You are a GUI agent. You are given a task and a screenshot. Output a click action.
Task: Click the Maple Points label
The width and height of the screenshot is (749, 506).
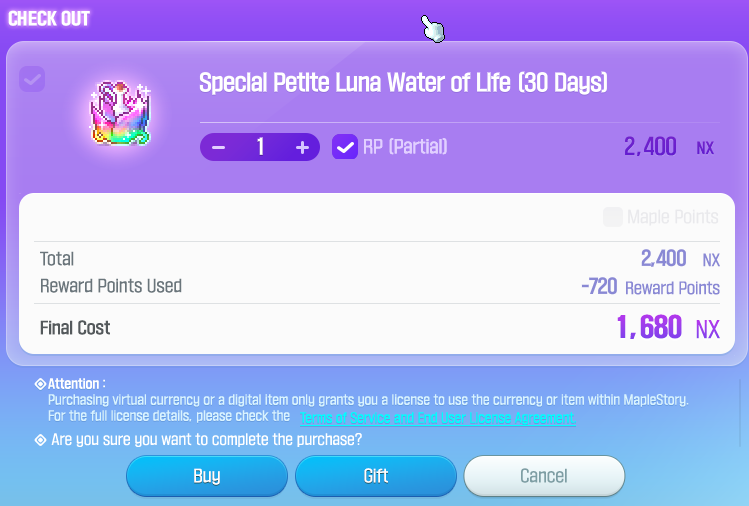click(673, 217)
